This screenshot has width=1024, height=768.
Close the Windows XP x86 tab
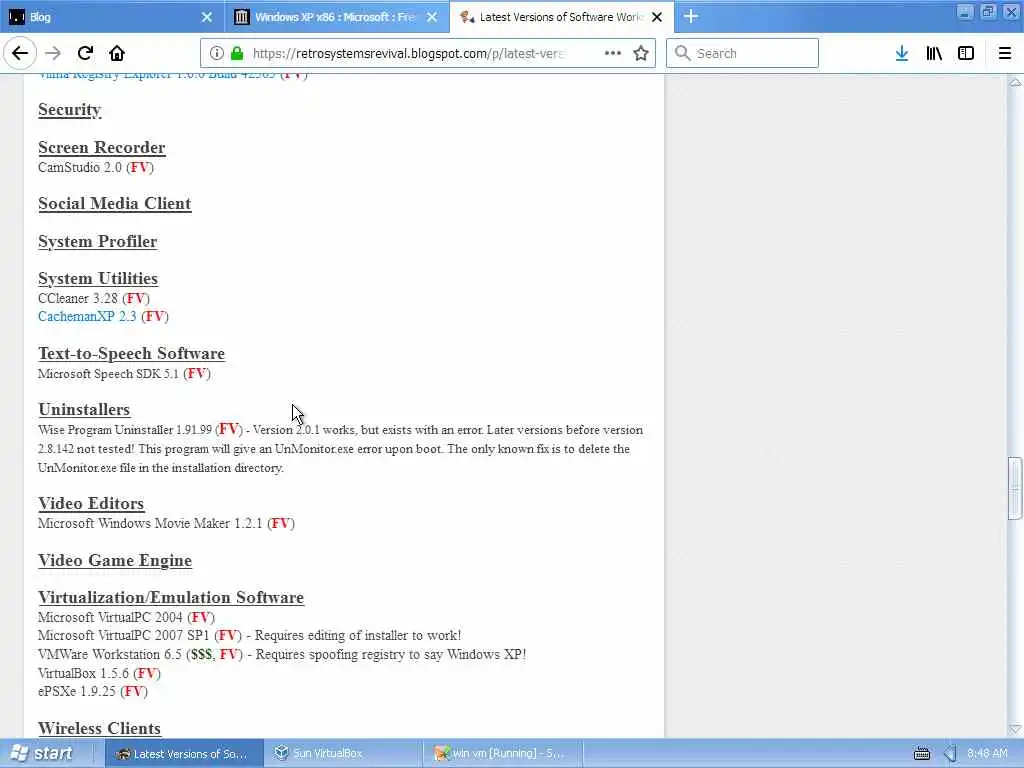(432, 17)
